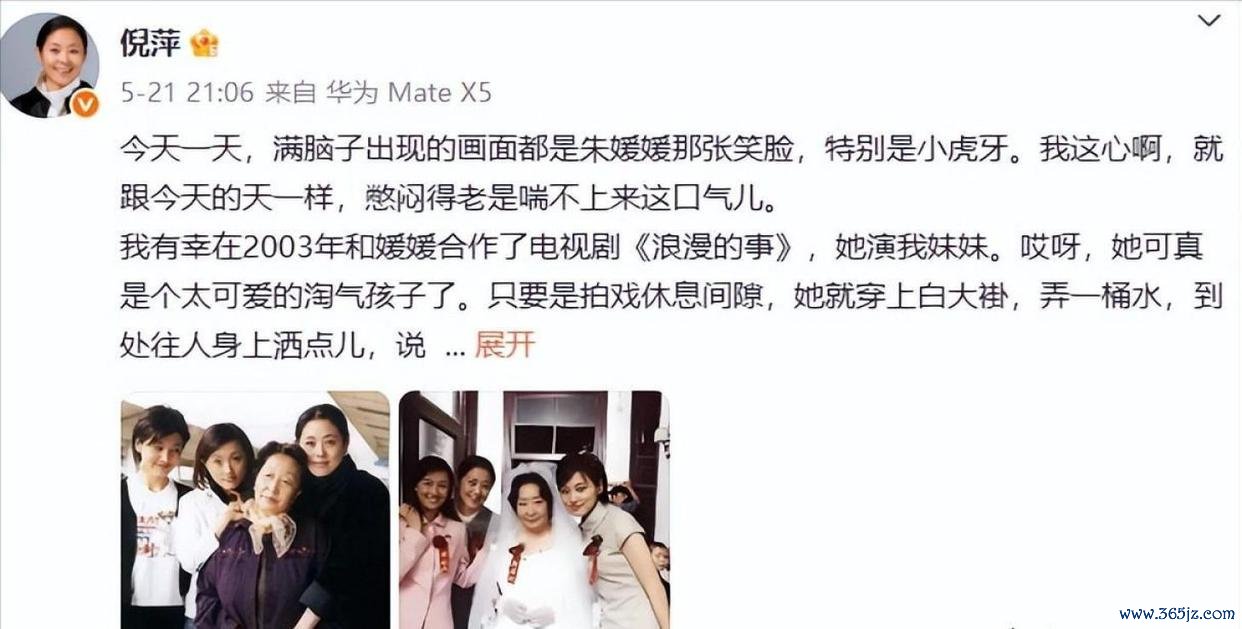1242x629 pixels.
Task: Open the first group photo thumbnail
Action: tap(255, 510)
